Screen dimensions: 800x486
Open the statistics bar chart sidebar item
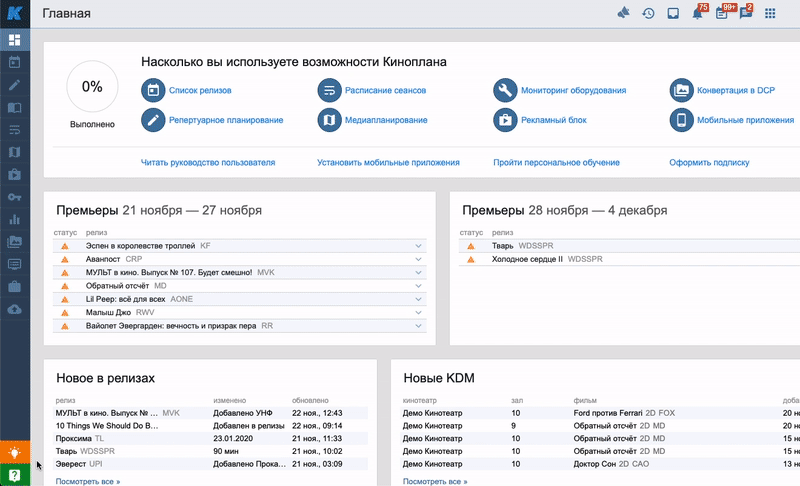click(15, 219)
